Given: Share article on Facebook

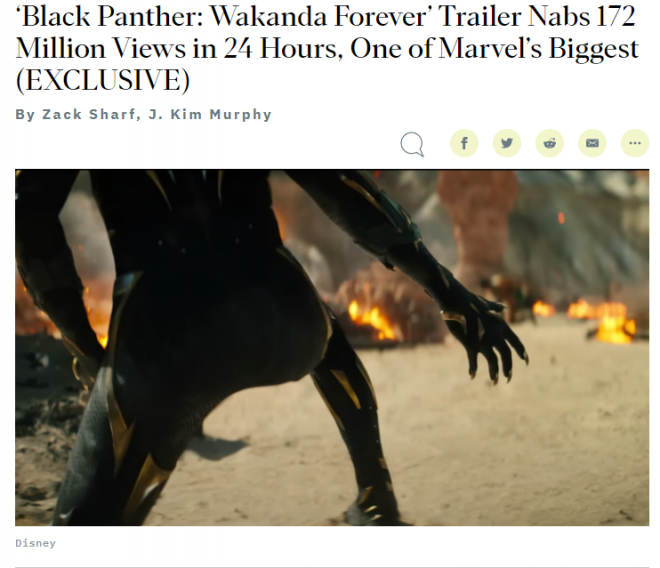Looking at the screenshot, I should (x=464, y=143).
